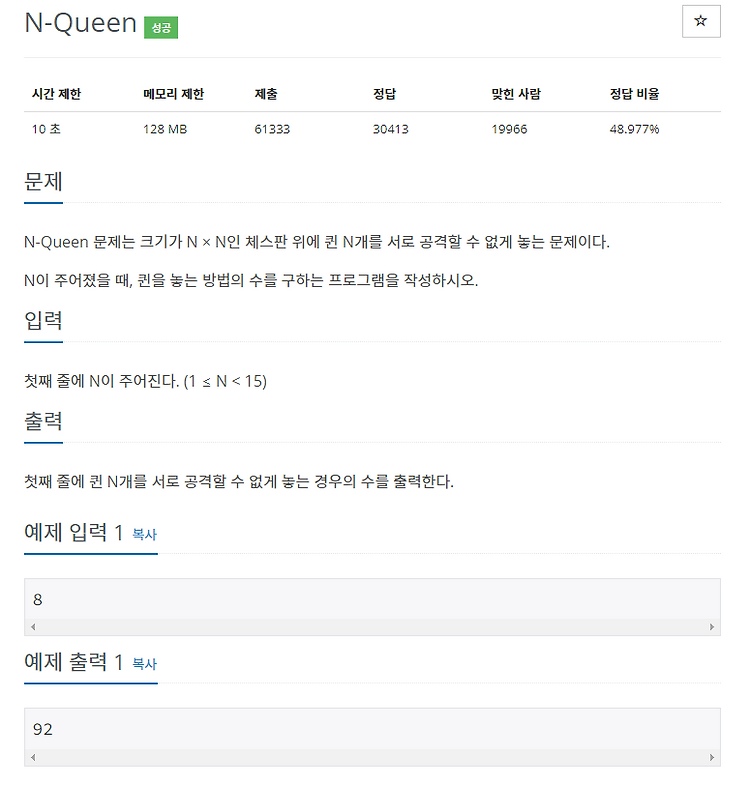Click the submission count 61333
The width and height of the screenshot is (750, 785).
click(x=272, y=129)
